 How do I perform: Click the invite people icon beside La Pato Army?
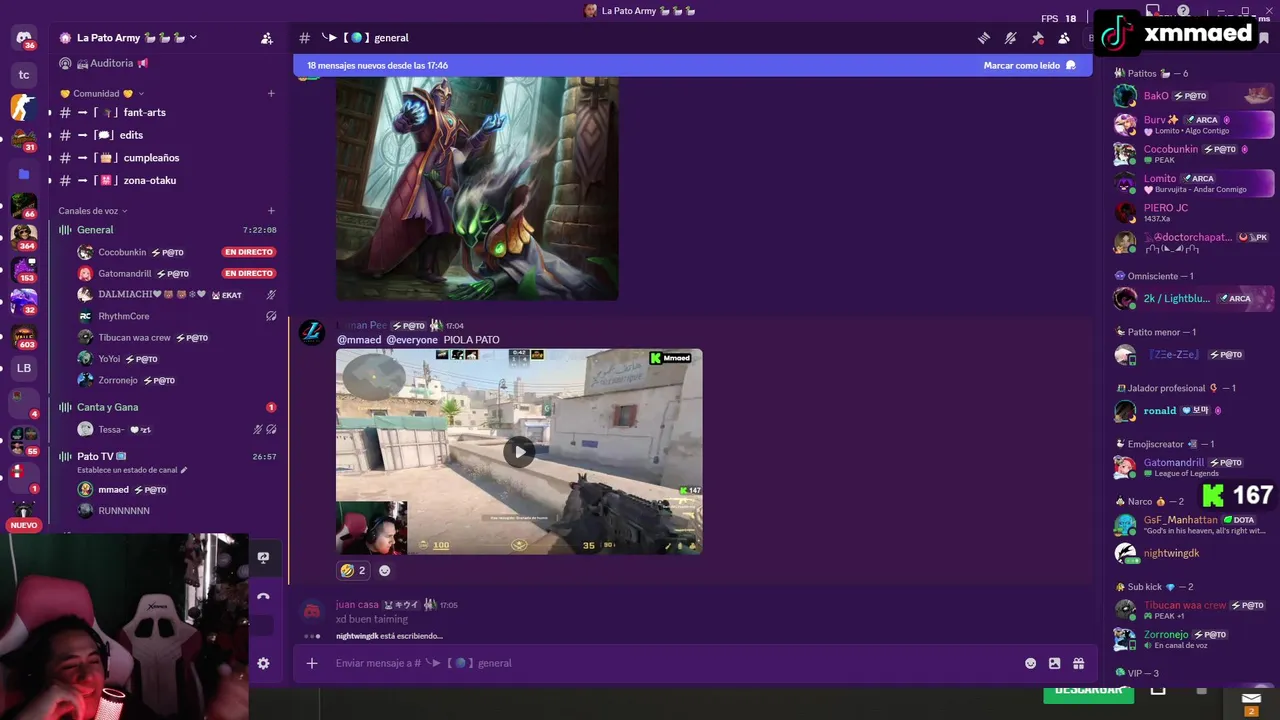point(266,38)
